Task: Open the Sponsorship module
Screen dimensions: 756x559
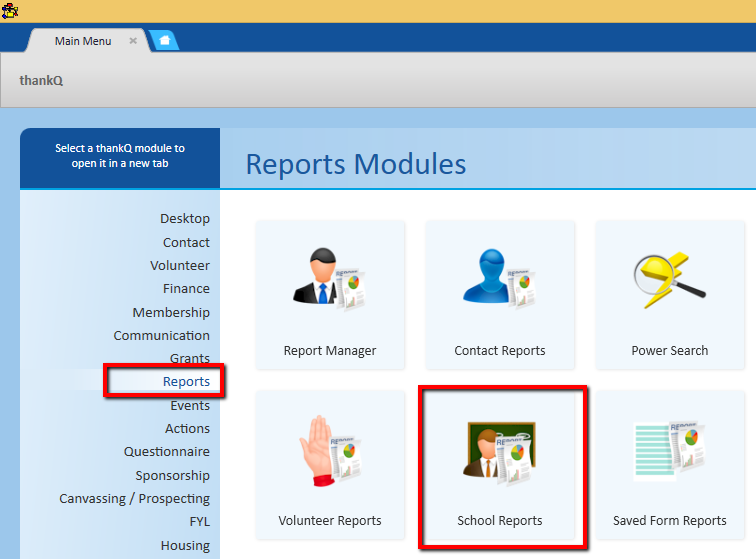Action: pyautogui.click(x=173, y=476)
